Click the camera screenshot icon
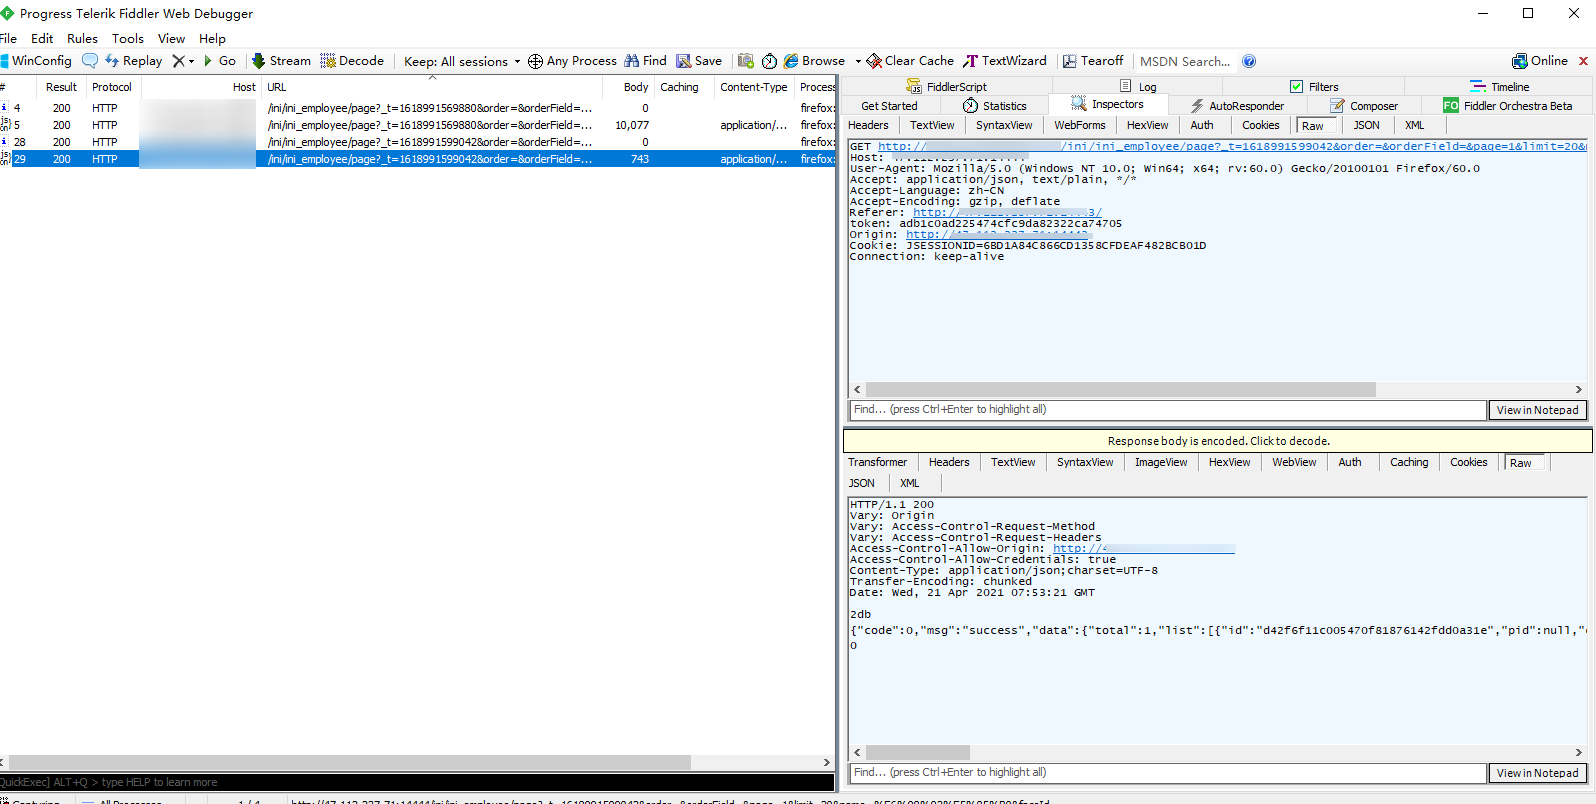Image resolution: width=1596 pixels, height=804 pixels. [x=746, y=61]
